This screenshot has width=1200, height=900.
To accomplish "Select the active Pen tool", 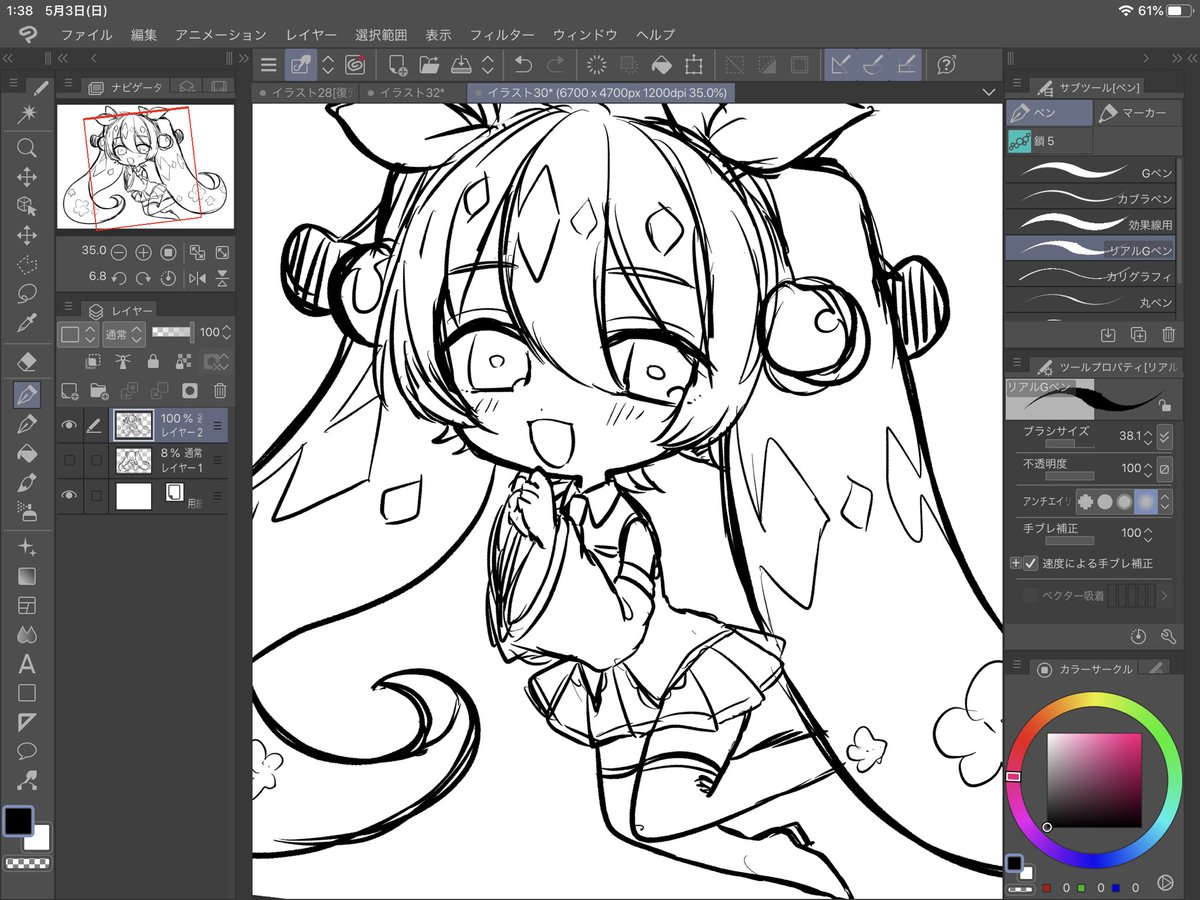I will pyautogui.click(x=27, y=394).
